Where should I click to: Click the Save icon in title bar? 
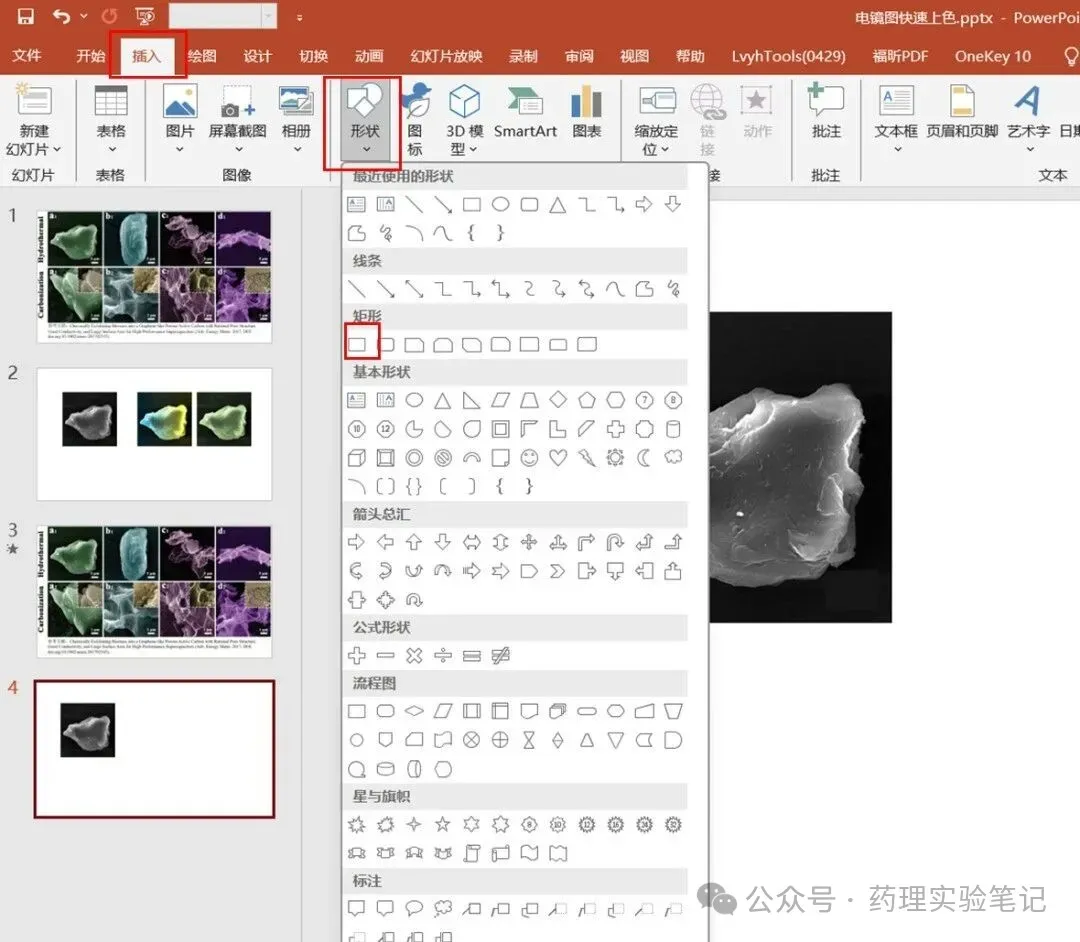(25, 16)
